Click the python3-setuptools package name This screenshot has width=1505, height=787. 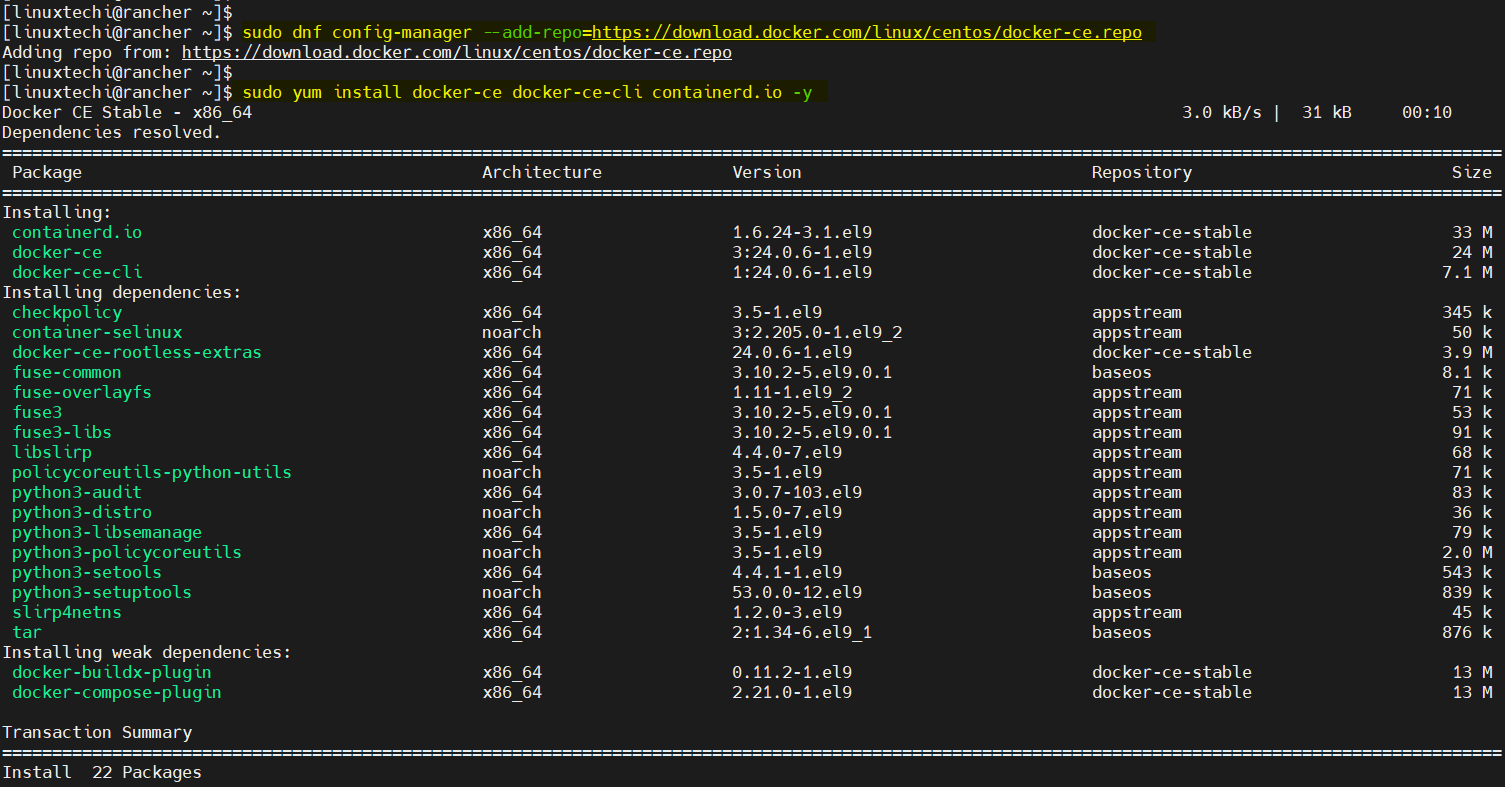102,592
